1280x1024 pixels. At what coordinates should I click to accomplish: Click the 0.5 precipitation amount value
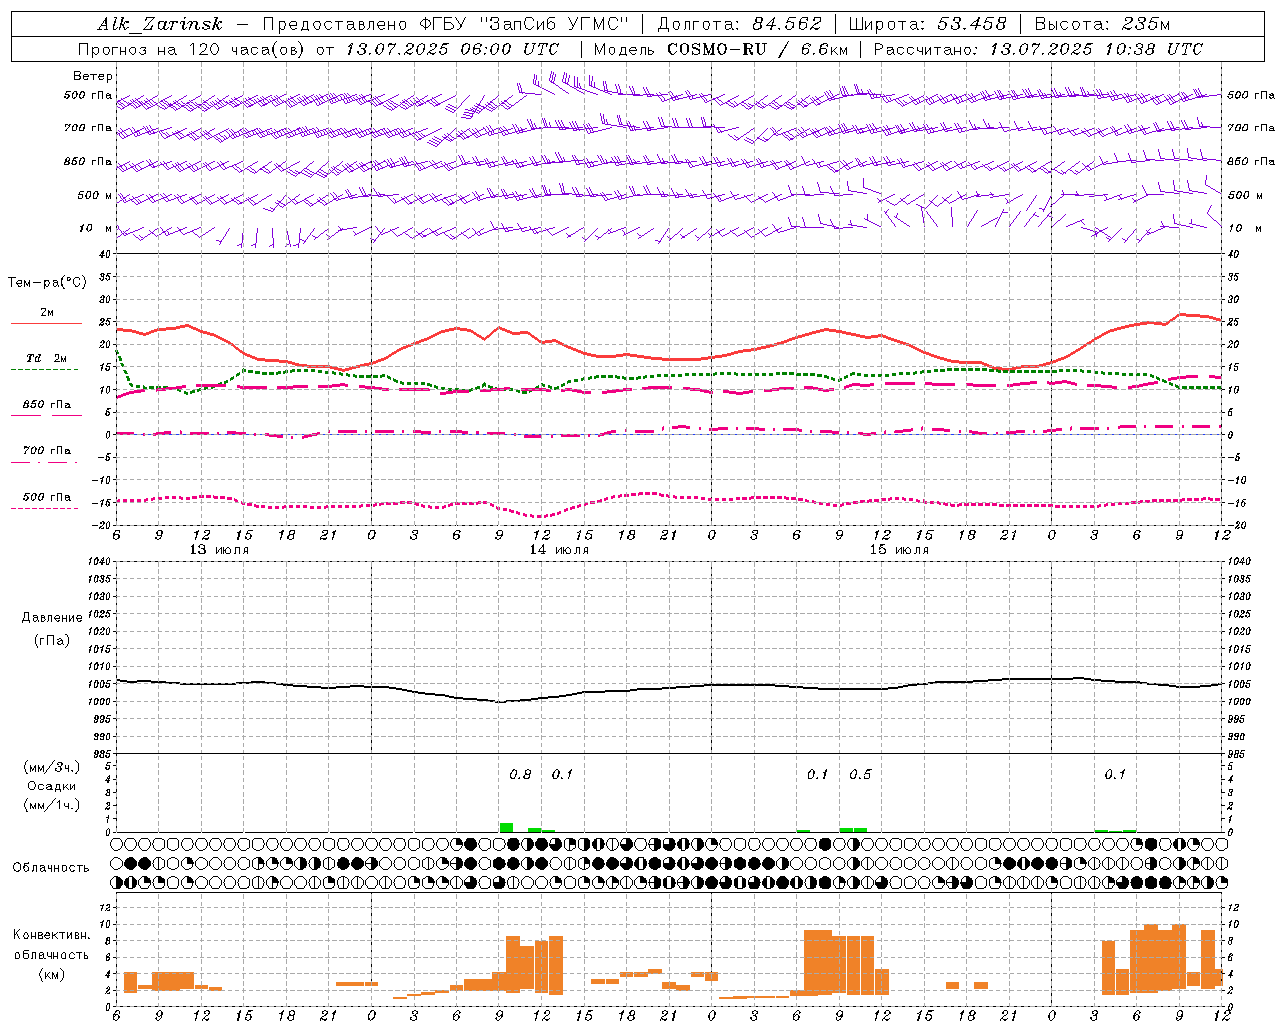[860, 775]
